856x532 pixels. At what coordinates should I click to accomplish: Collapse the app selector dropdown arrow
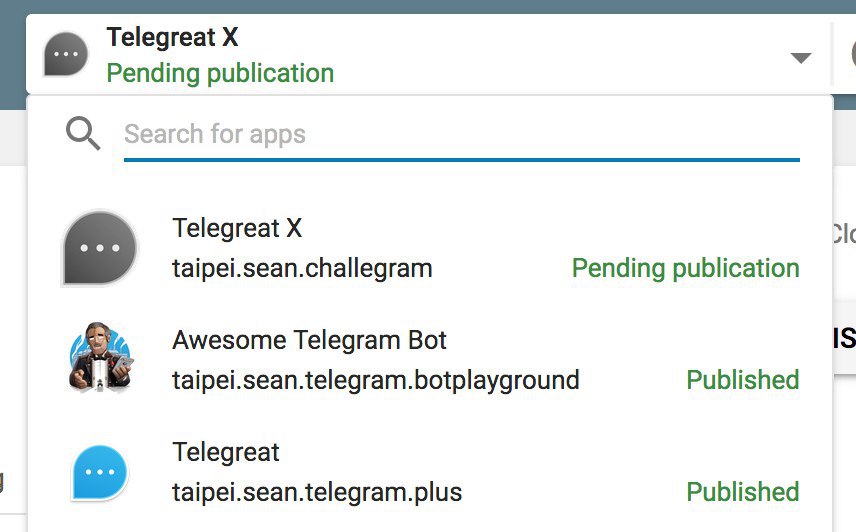click(800, 58)
